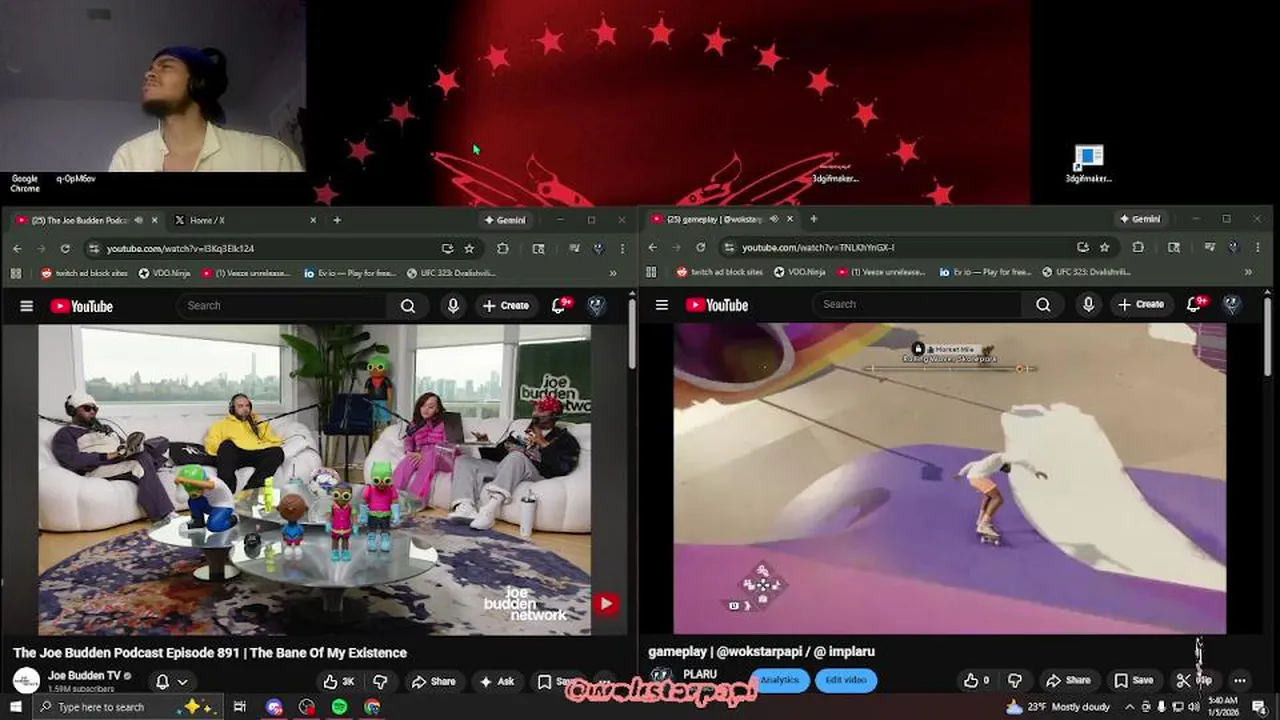1280x720 pixels.
Task: Open account avatar menu in right YouTube
Action: [x=1232, y=305]
